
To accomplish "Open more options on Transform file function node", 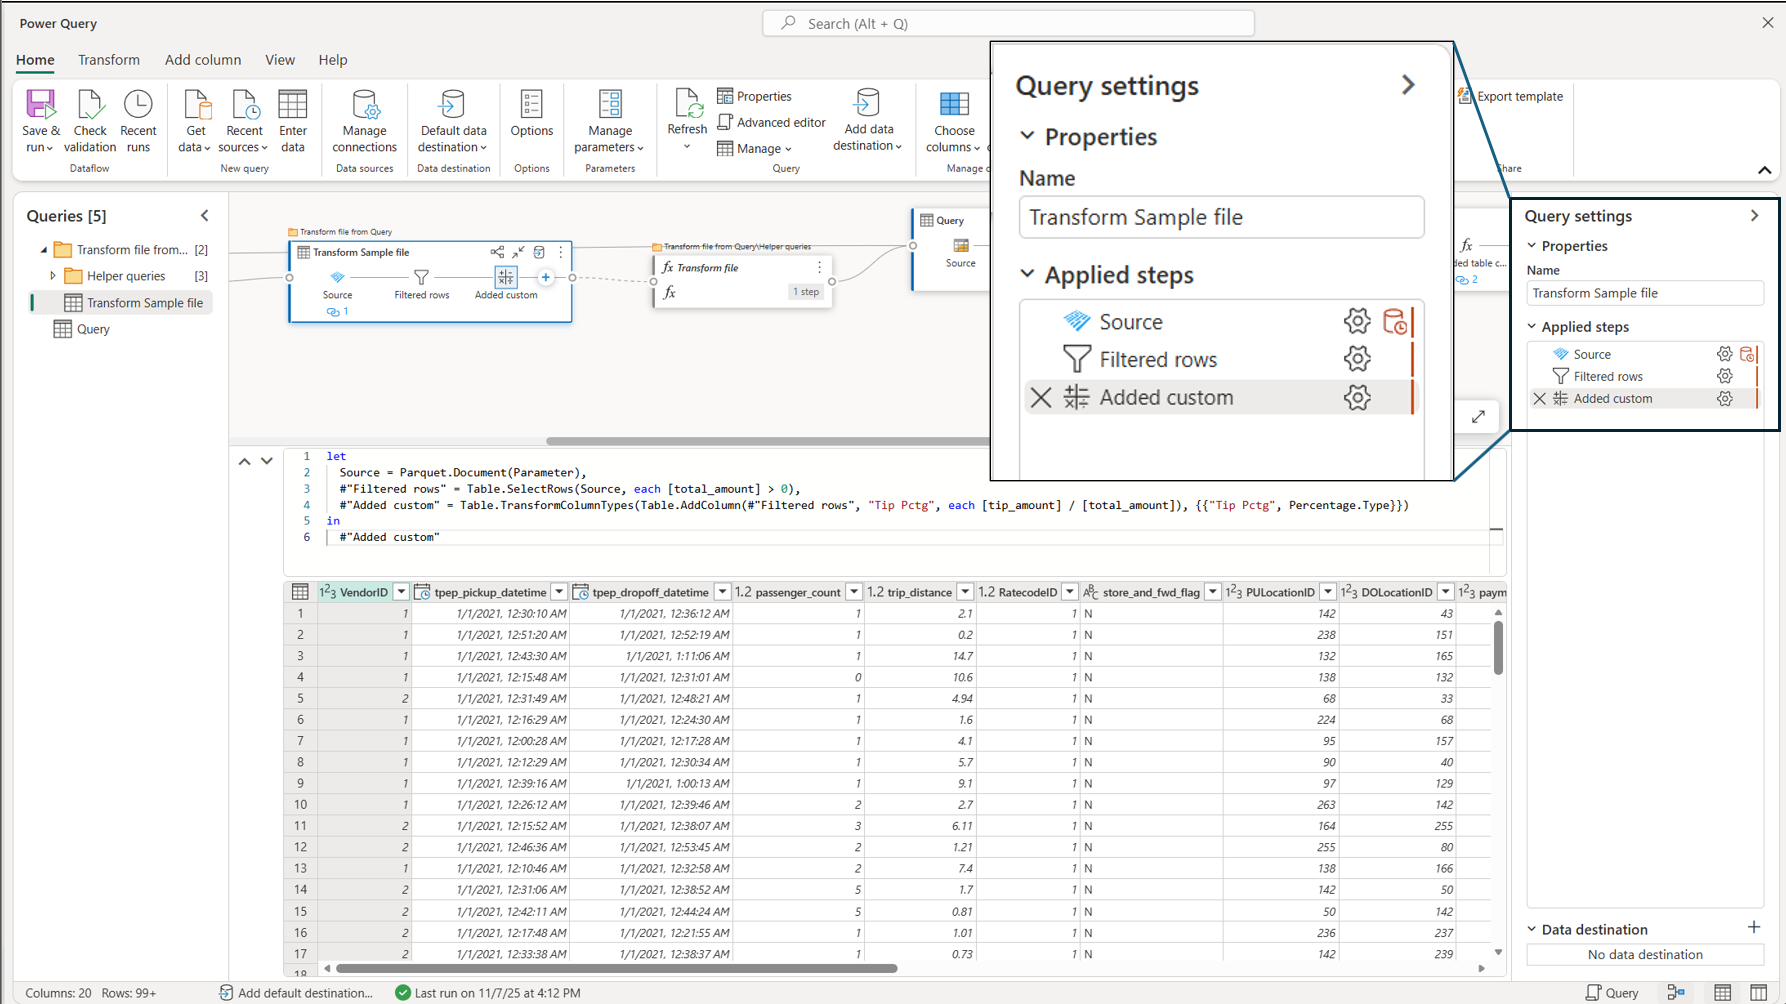I will click(819, 267).
